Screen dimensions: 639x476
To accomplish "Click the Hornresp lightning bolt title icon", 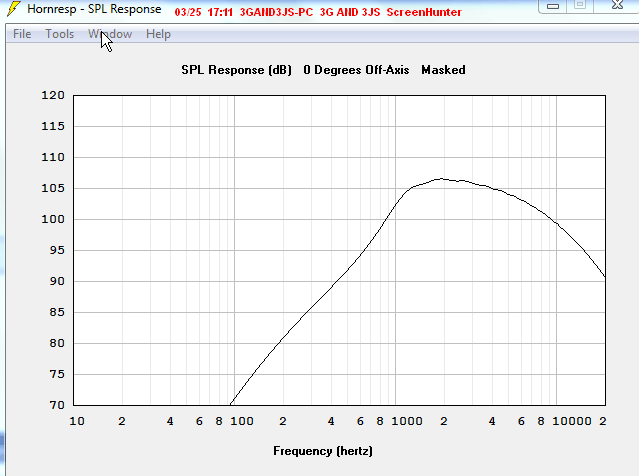I will pyautogui.click(x=14, y=9).
